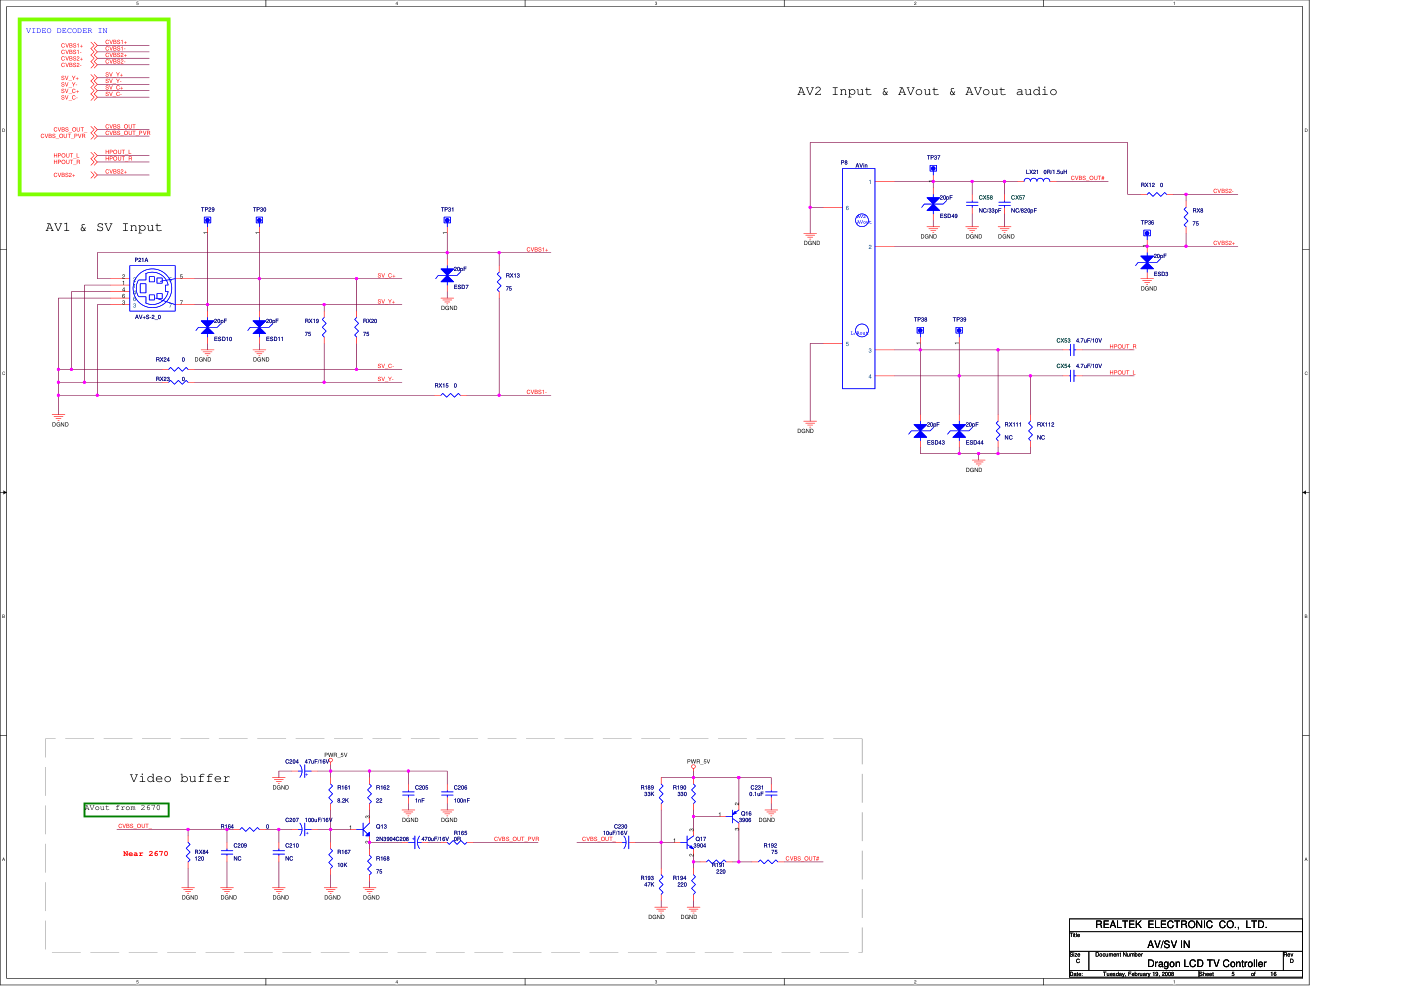Click the CVBS2- net label near RX12
The height and width of the screenshot is (992, 1404).
1223,191
